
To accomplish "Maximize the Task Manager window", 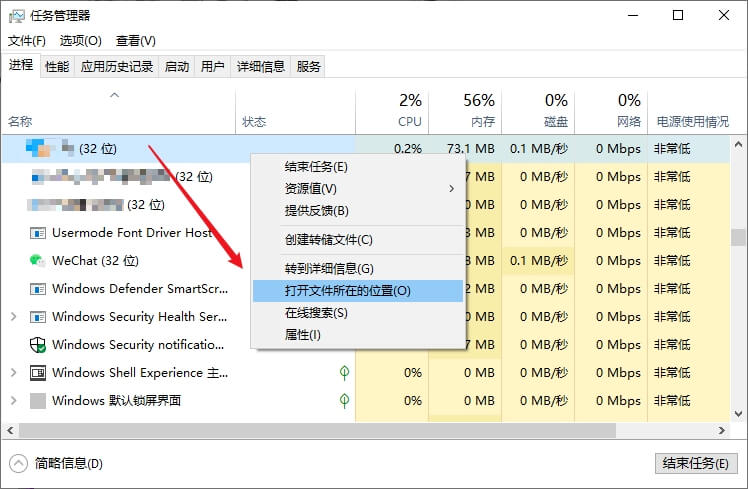I will pos(678,15).
